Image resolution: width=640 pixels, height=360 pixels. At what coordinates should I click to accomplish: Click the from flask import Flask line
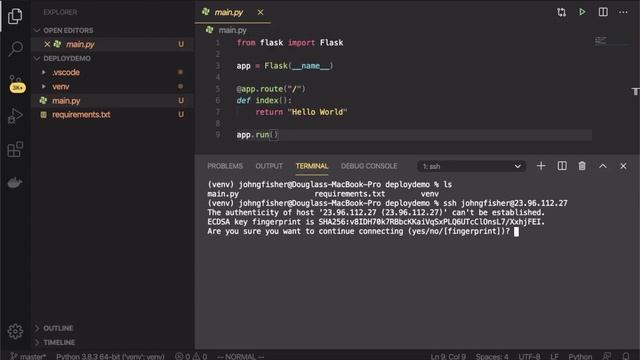[290, 43]
